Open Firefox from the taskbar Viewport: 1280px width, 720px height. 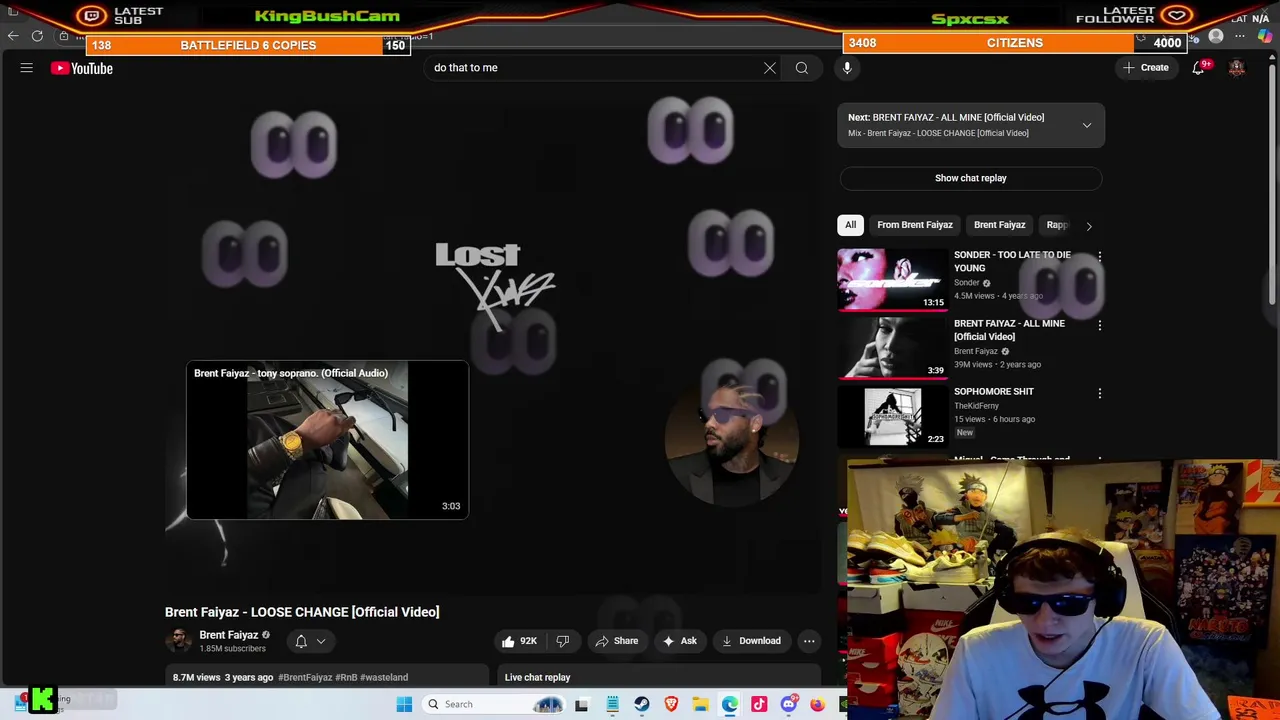[x=817, y=704]
